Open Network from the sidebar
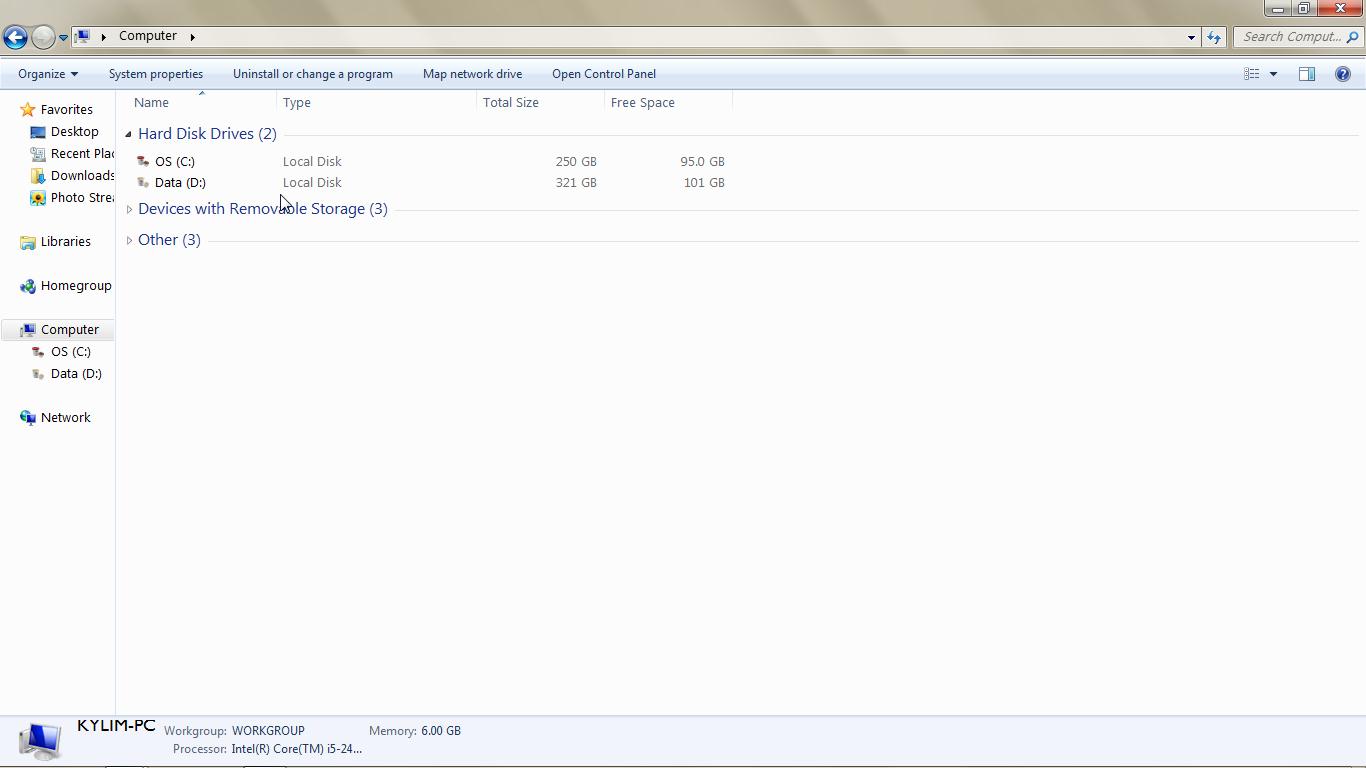1366x768 pixels. click(x=65, y=417)
